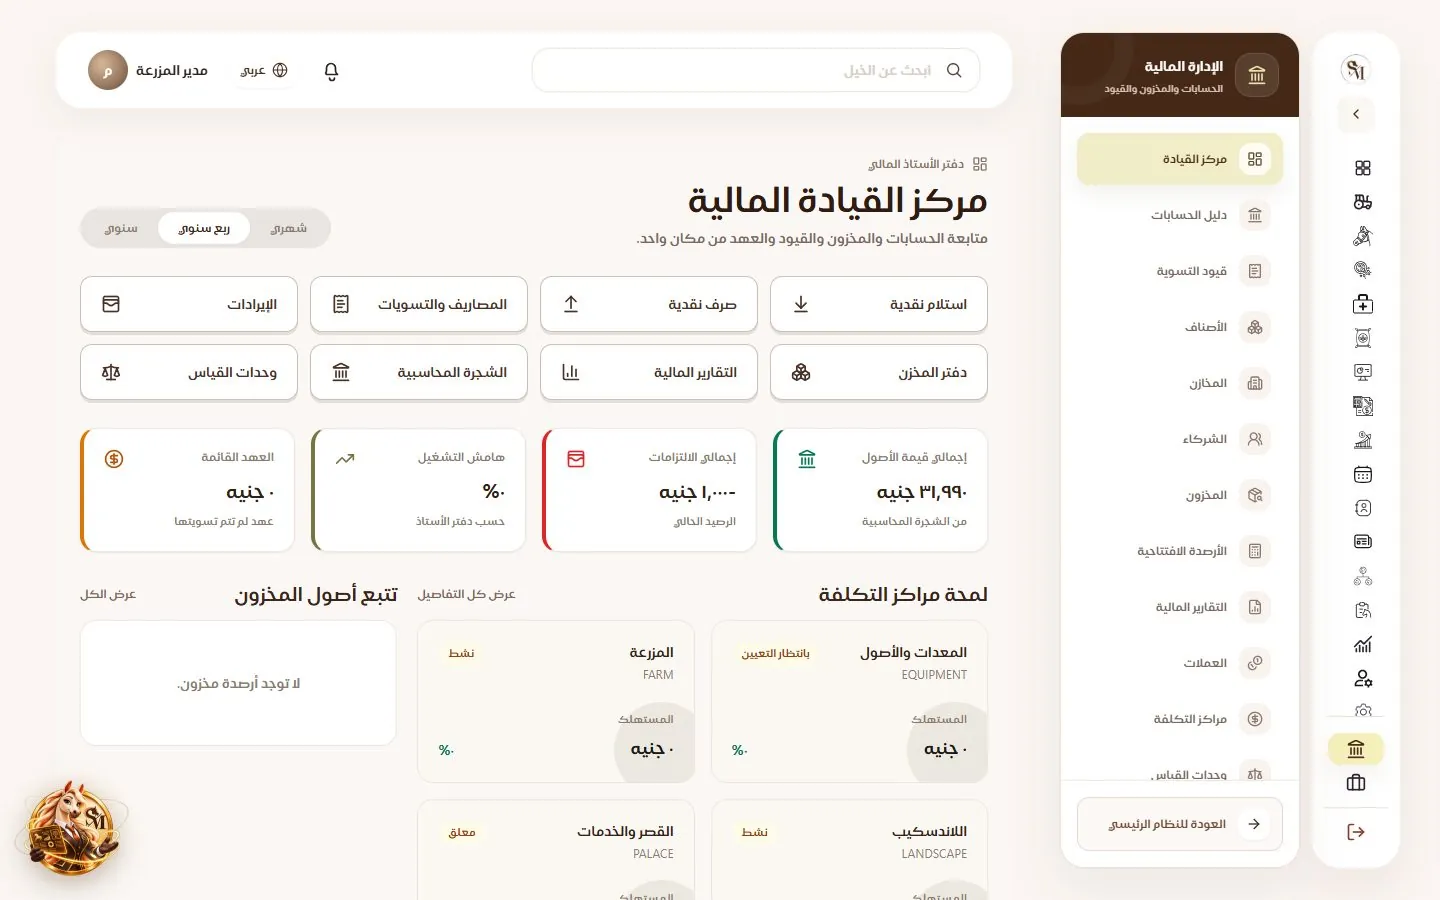Open the rising chart analytics icon in rail
1440x900 pixels.
coord(1362,644)
